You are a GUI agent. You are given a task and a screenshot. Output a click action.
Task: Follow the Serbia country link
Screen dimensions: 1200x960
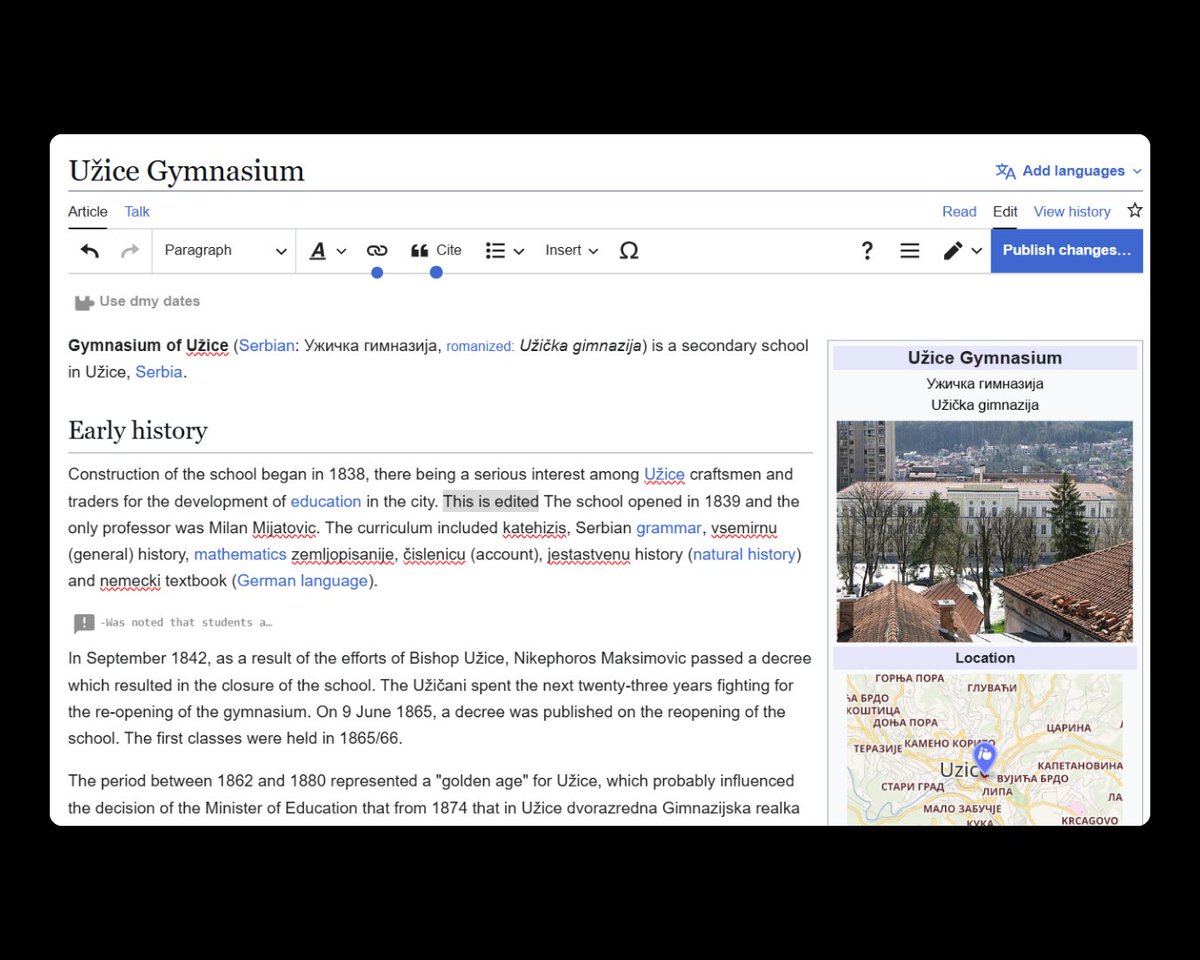click(x=159, y=372)
